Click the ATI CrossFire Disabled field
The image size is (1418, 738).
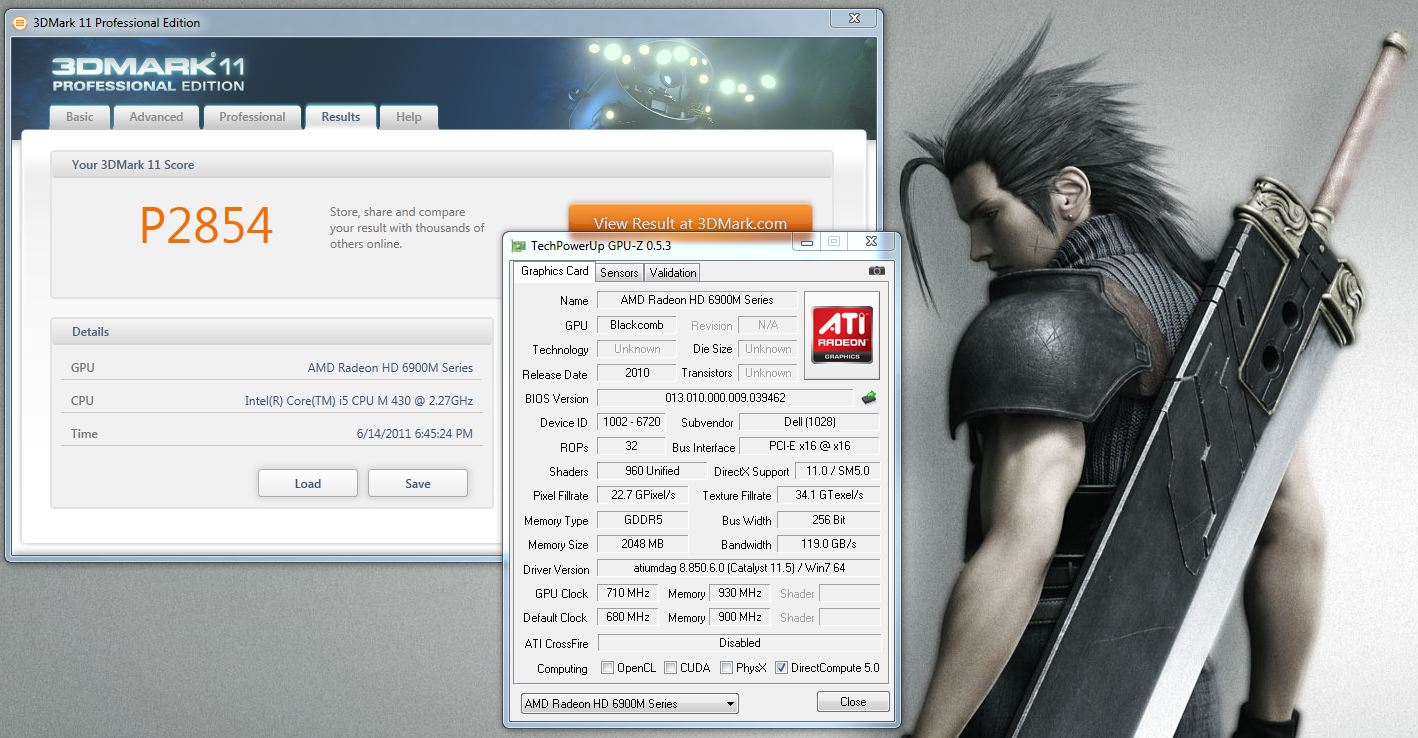(x=738, y=643)
